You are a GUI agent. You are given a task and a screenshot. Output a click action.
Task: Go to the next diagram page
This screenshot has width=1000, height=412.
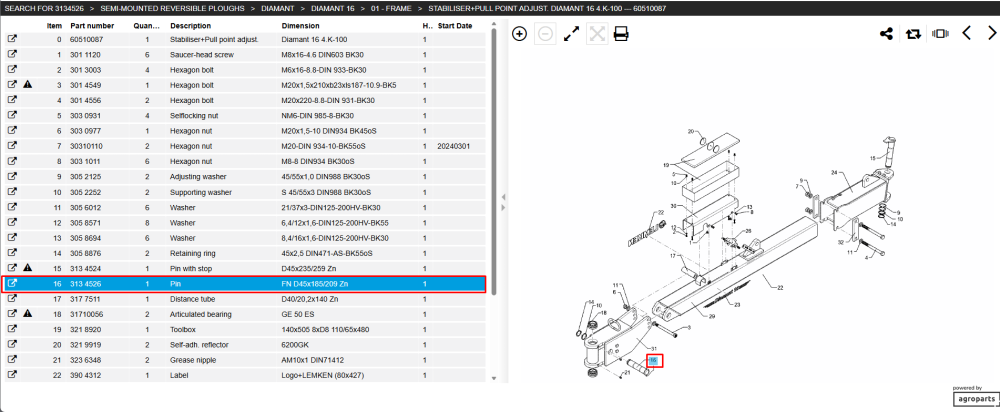990,34
